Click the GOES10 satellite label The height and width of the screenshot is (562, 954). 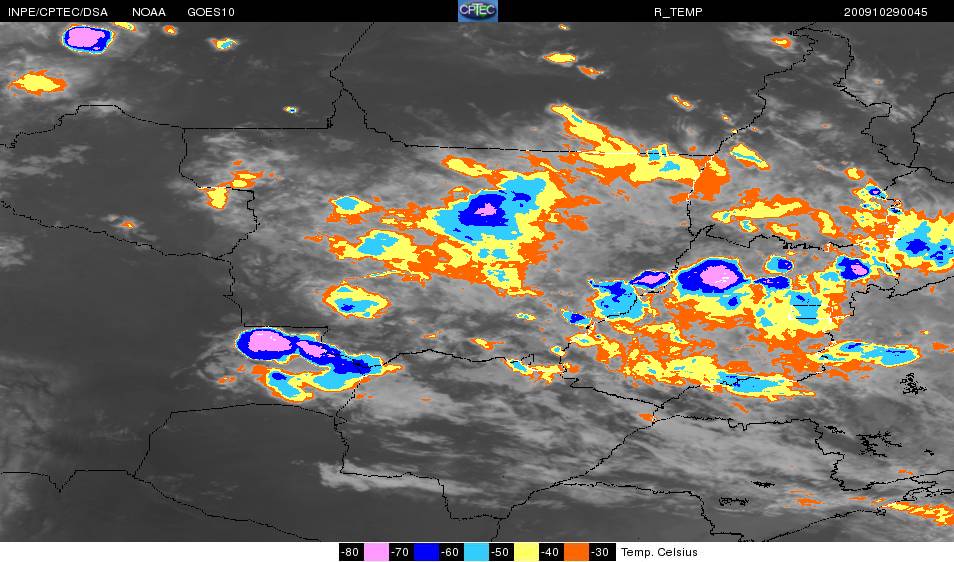point(211,12)
